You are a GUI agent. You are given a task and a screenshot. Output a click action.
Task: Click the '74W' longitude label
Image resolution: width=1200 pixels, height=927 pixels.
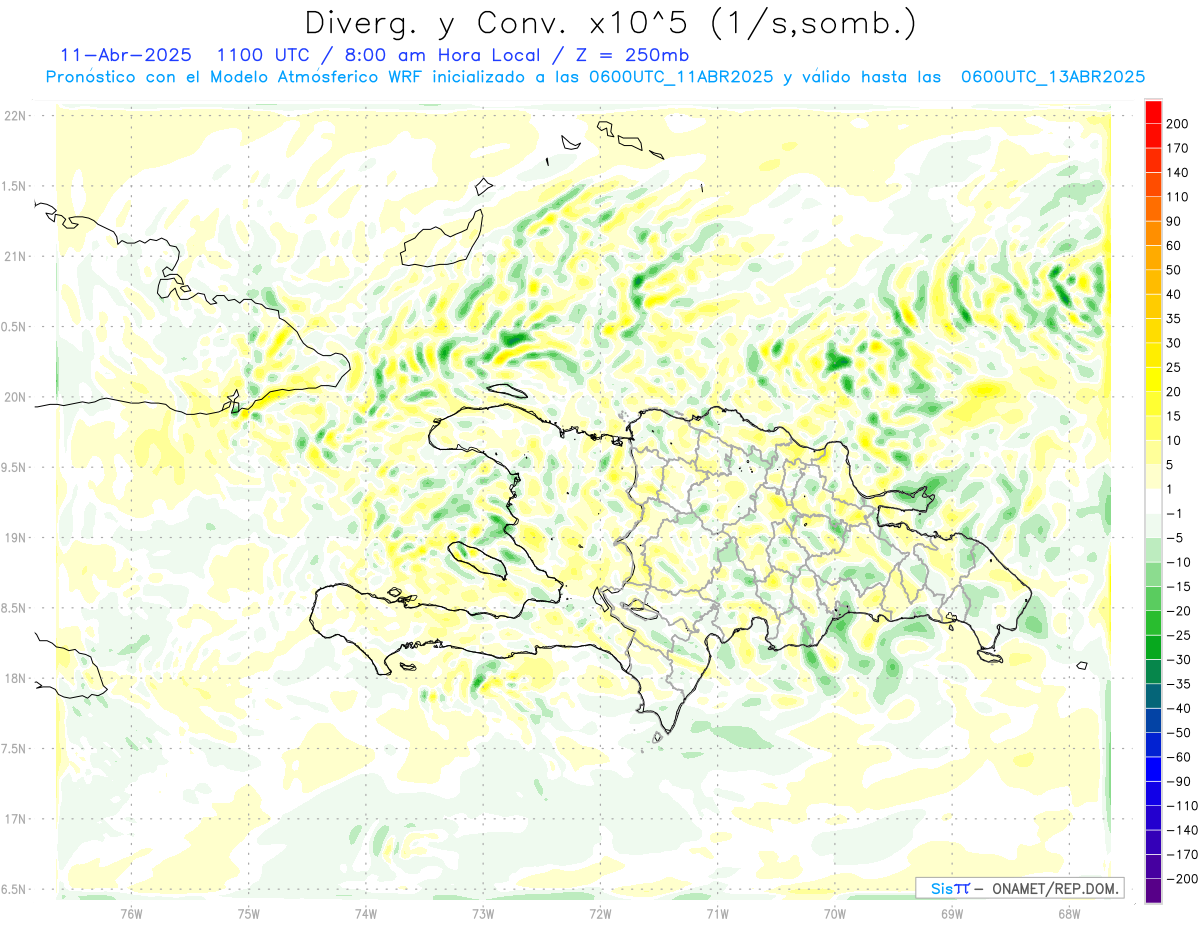click(365, 912)
